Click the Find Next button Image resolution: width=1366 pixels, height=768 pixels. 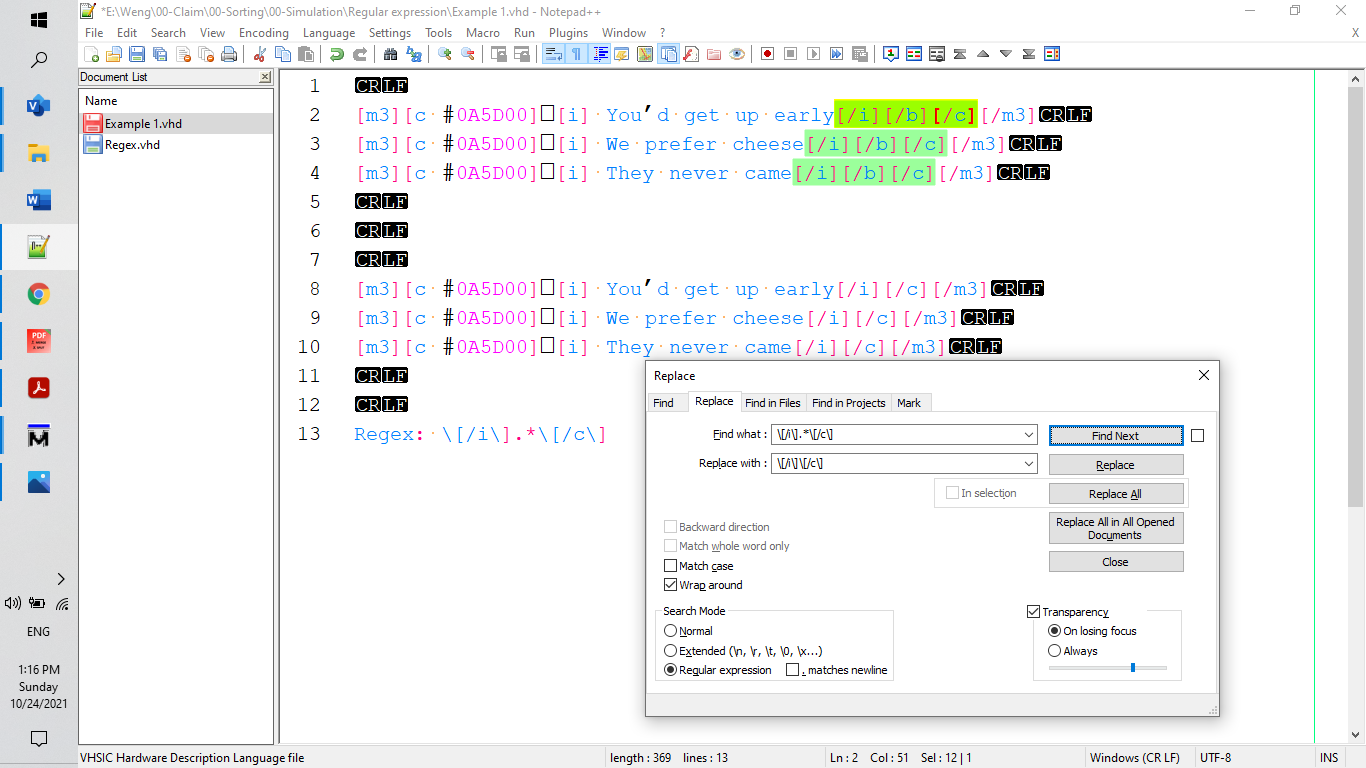pyautogui.click(x=1116, y=435)
